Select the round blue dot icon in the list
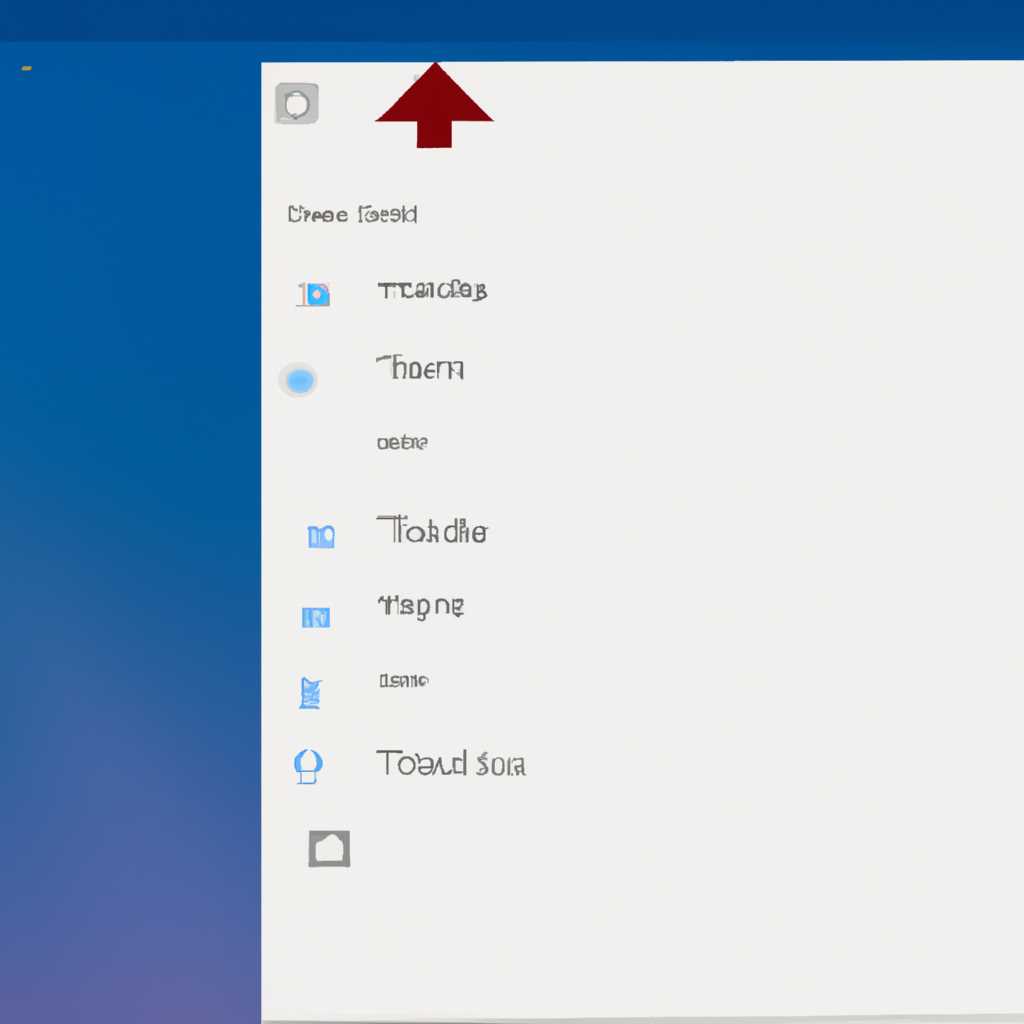This screenshot has width=1024, height=1024. [298, 380]
